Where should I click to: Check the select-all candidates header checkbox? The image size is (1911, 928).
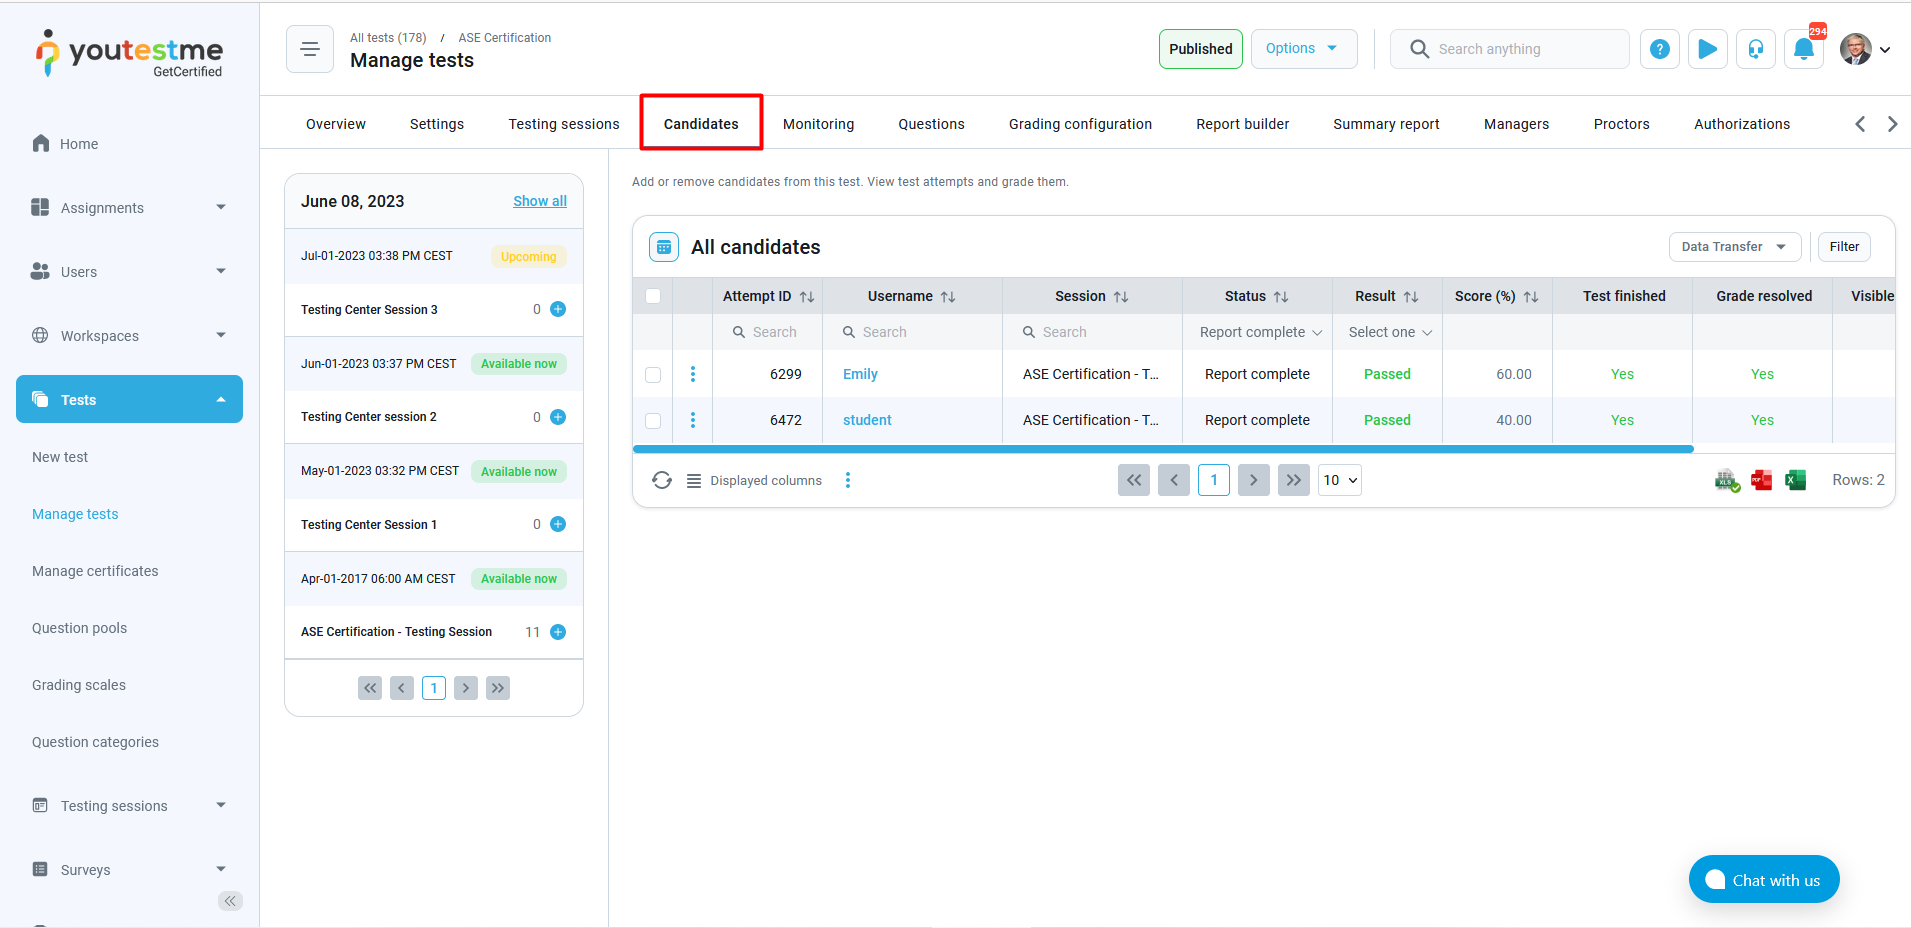point(653,296)
